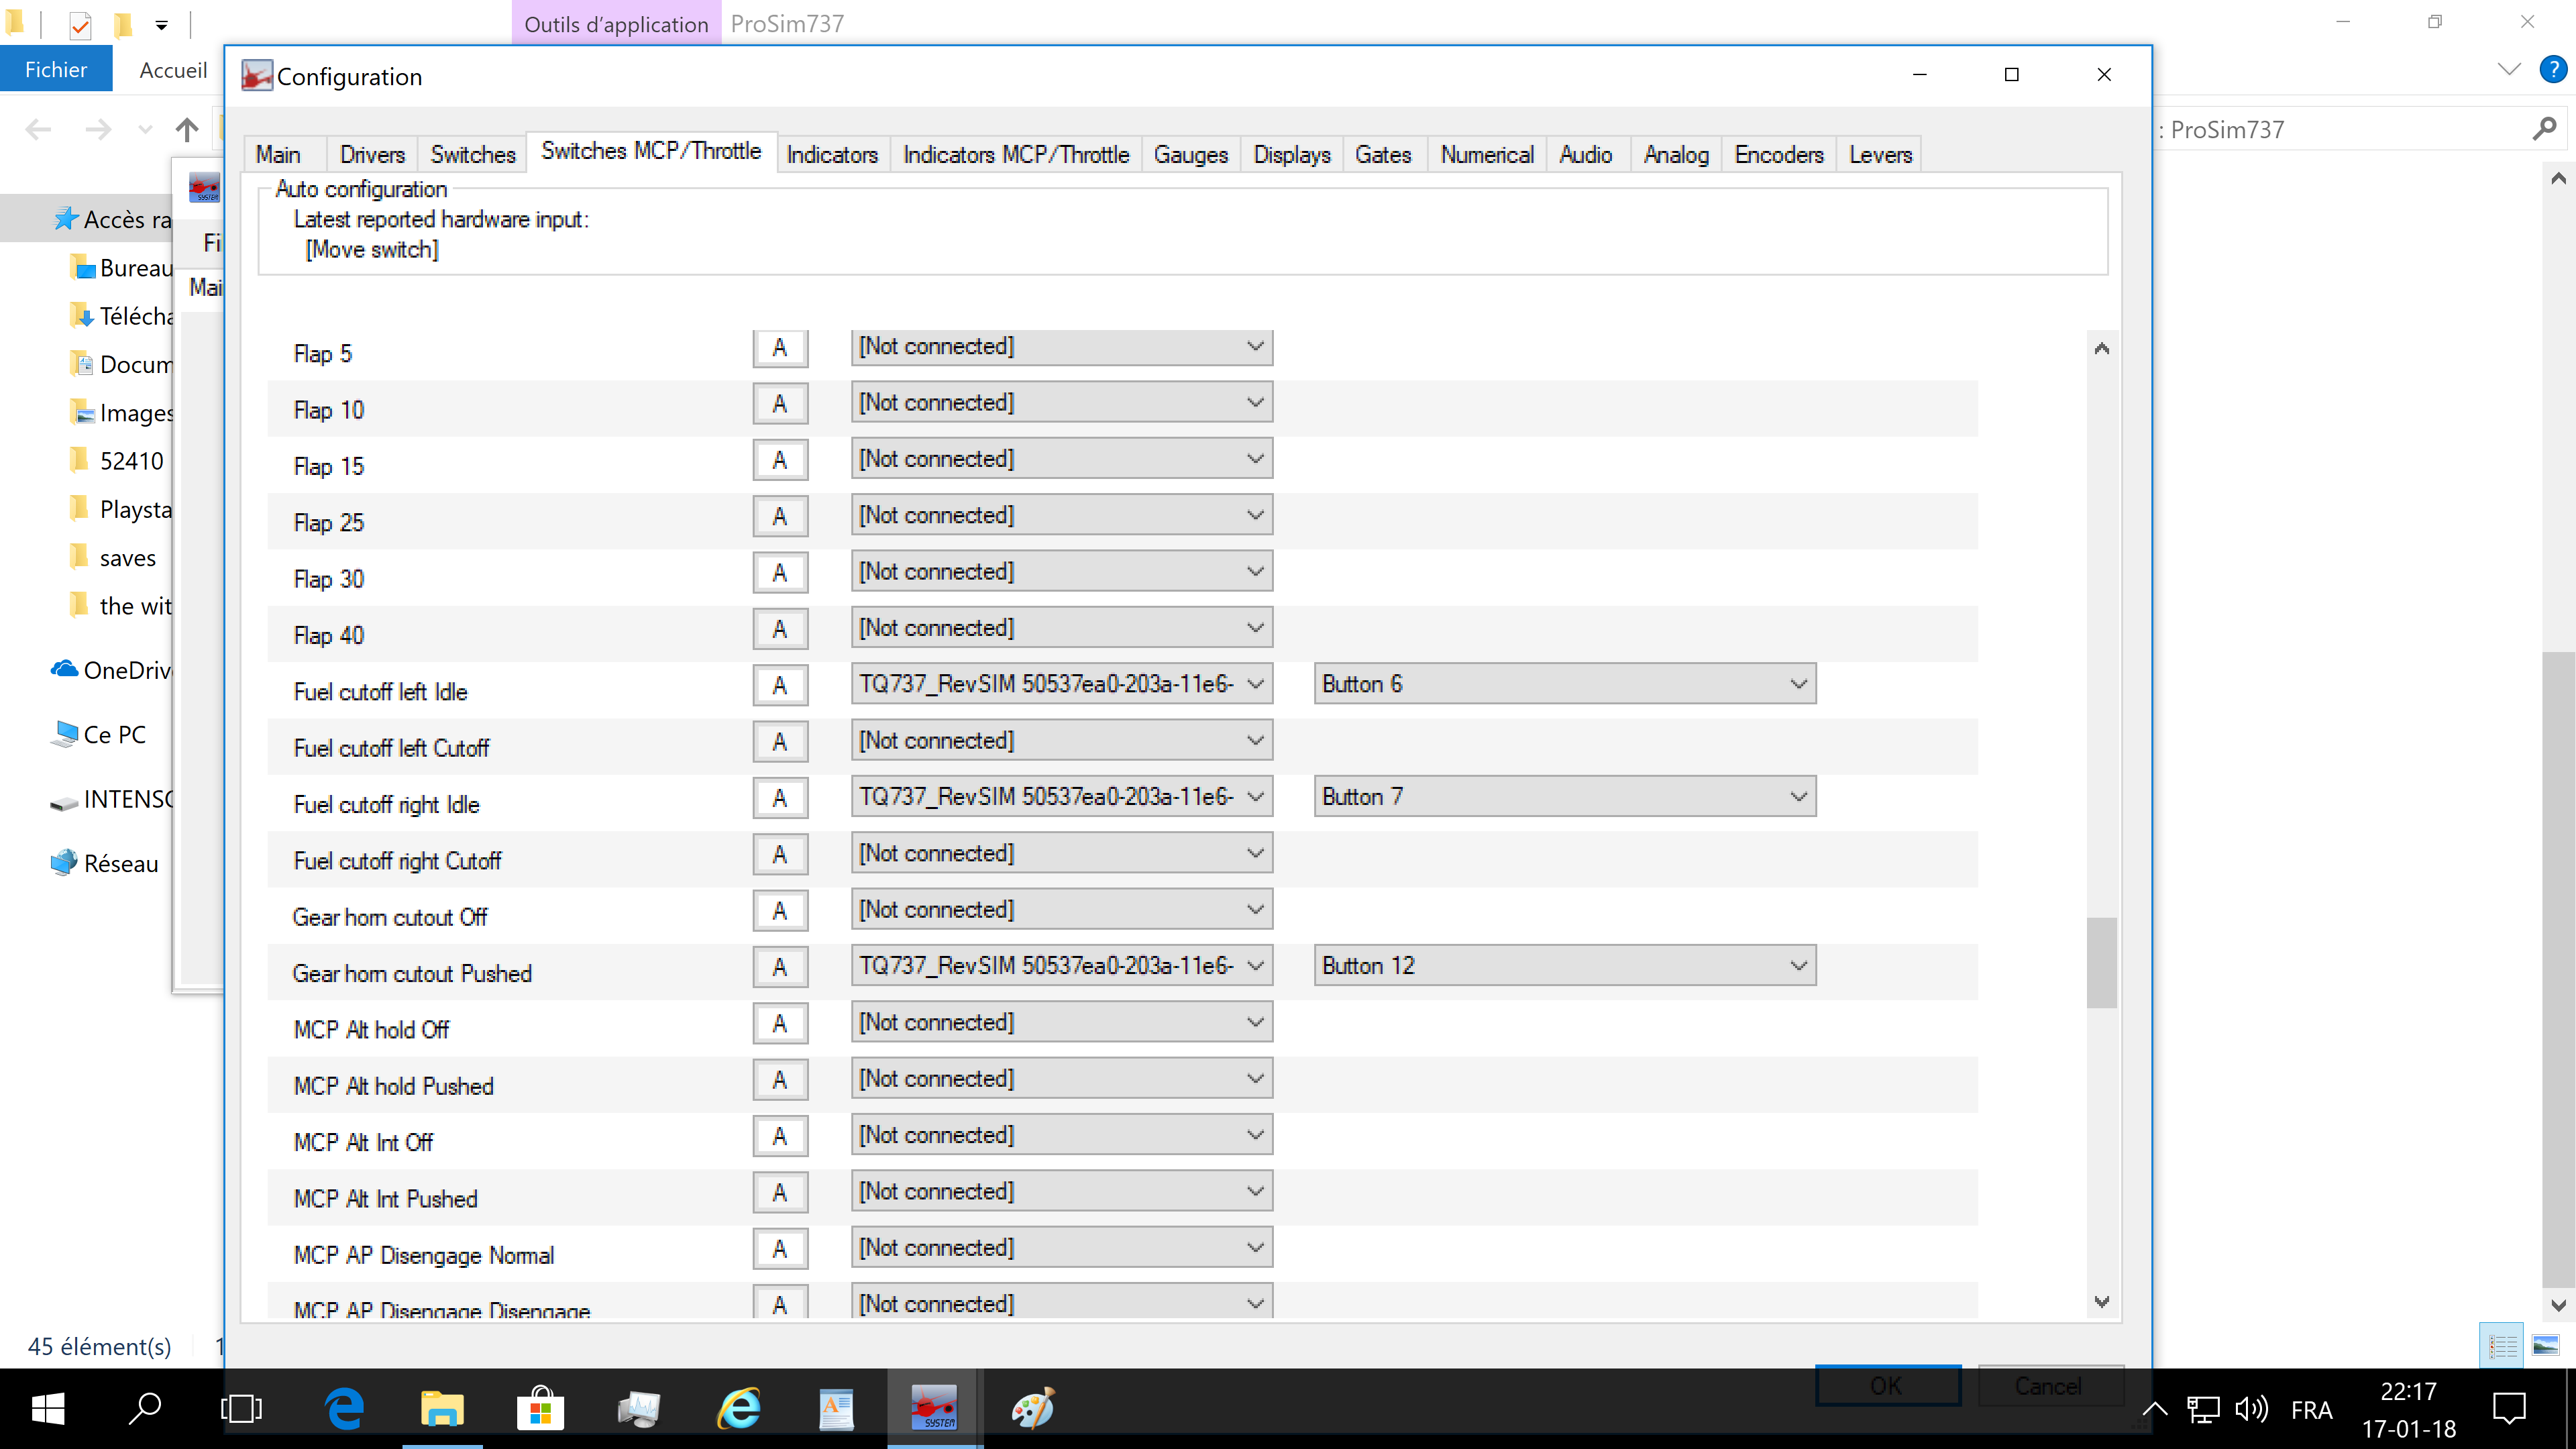
Task: Open the Task View icon
Action: click(x=241, y=1408)
